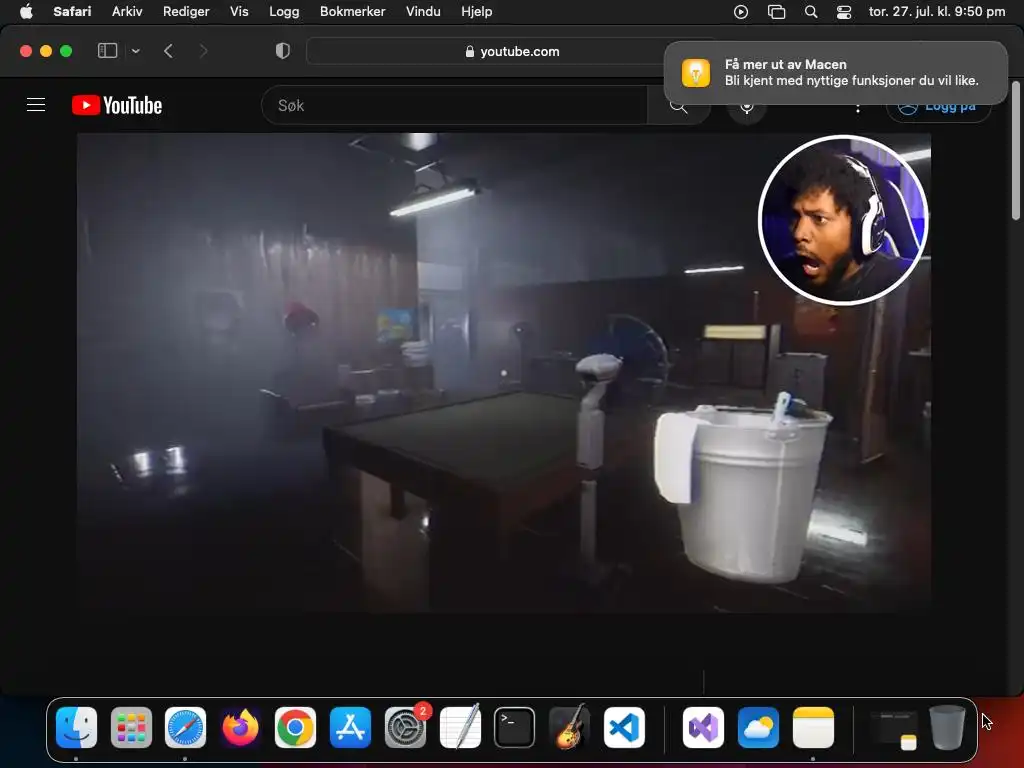This screenshot has width=1024, height=768.
Task: Go back with Safari back arrow
Action: 168,51
